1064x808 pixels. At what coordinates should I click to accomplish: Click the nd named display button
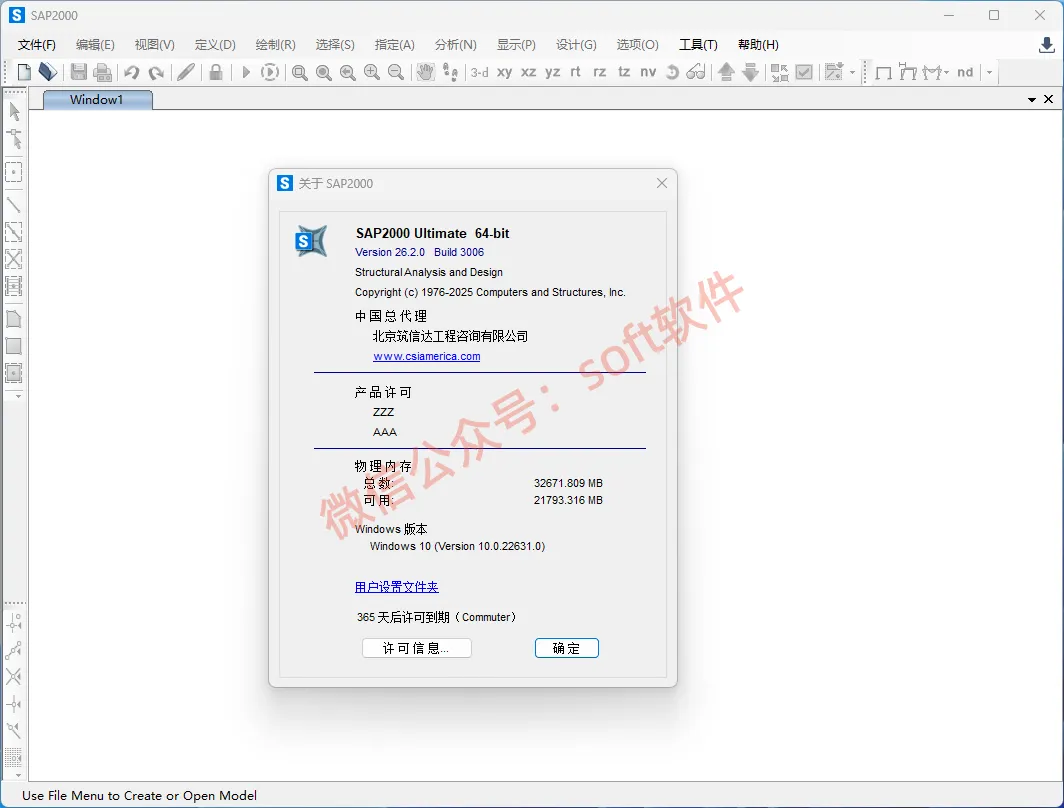(965, 72)
